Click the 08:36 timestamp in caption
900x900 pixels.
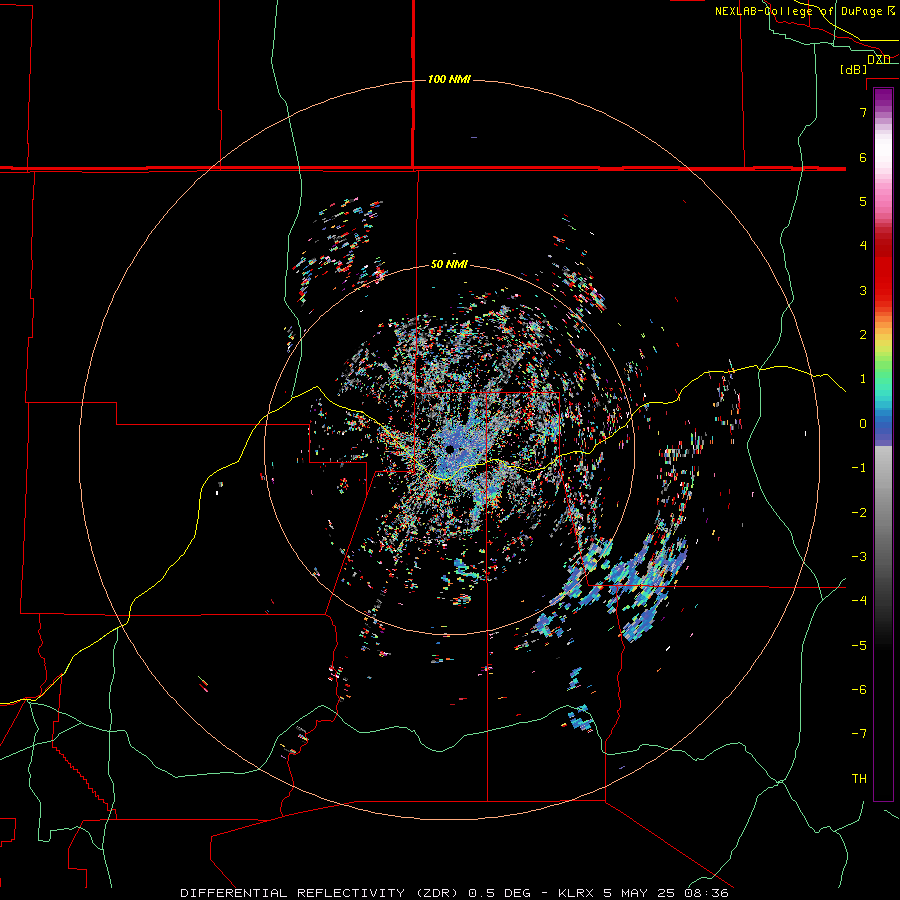[x=706, y=893]
